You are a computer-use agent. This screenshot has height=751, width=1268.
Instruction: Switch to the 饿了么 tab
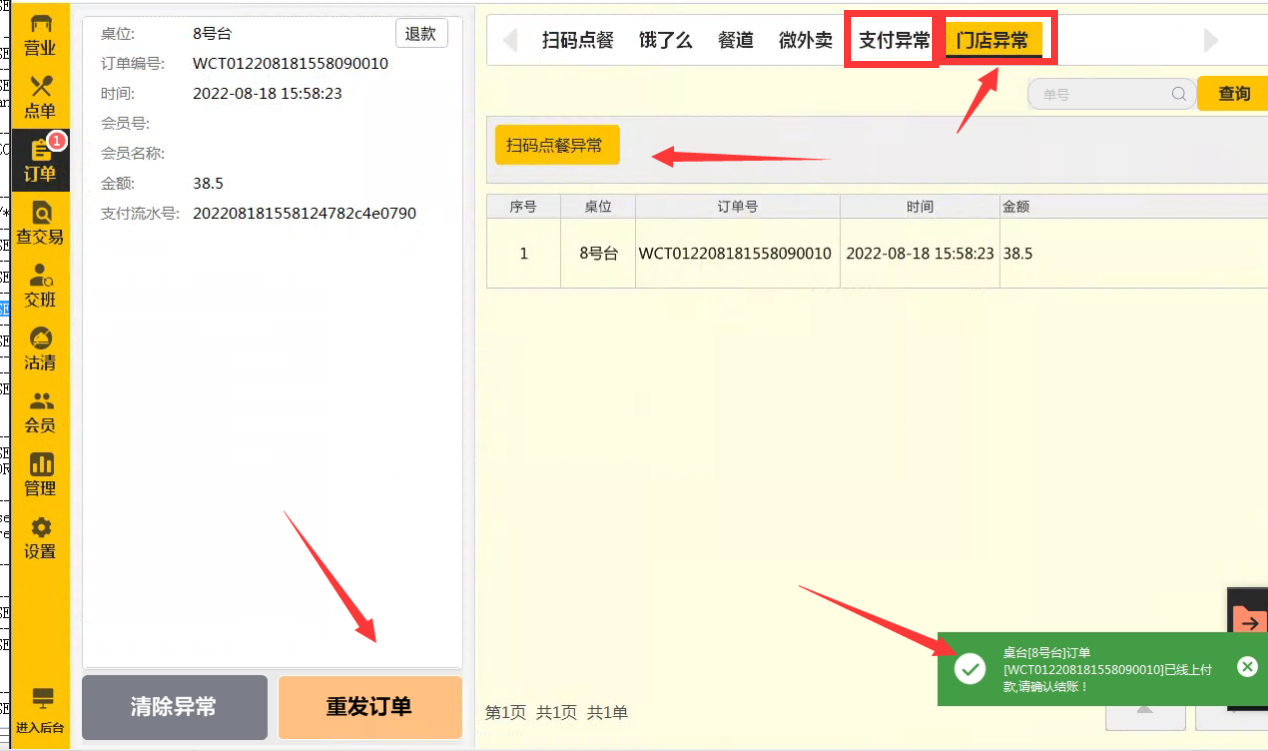click(666, 41)
